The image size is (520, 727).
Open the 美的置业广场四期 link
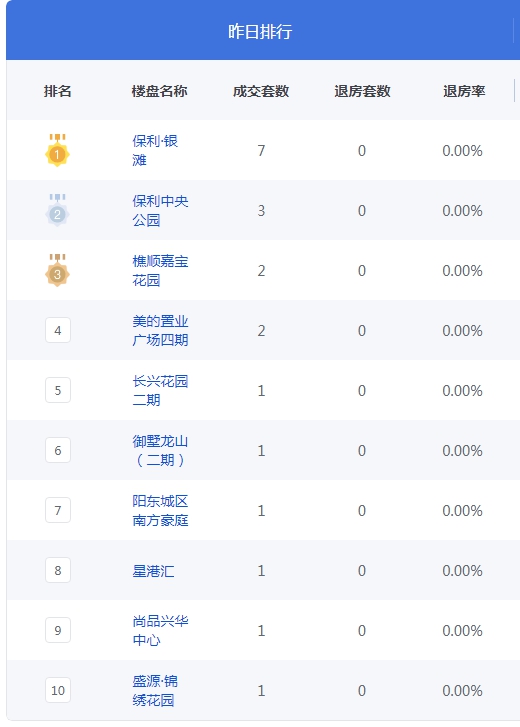pyautogui.click(x=160, y=330)
